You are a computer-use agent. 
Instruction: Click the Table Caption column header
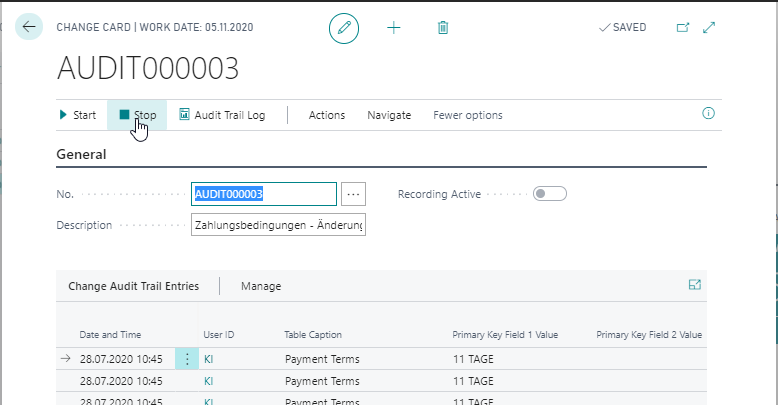(x=313, y=335)
